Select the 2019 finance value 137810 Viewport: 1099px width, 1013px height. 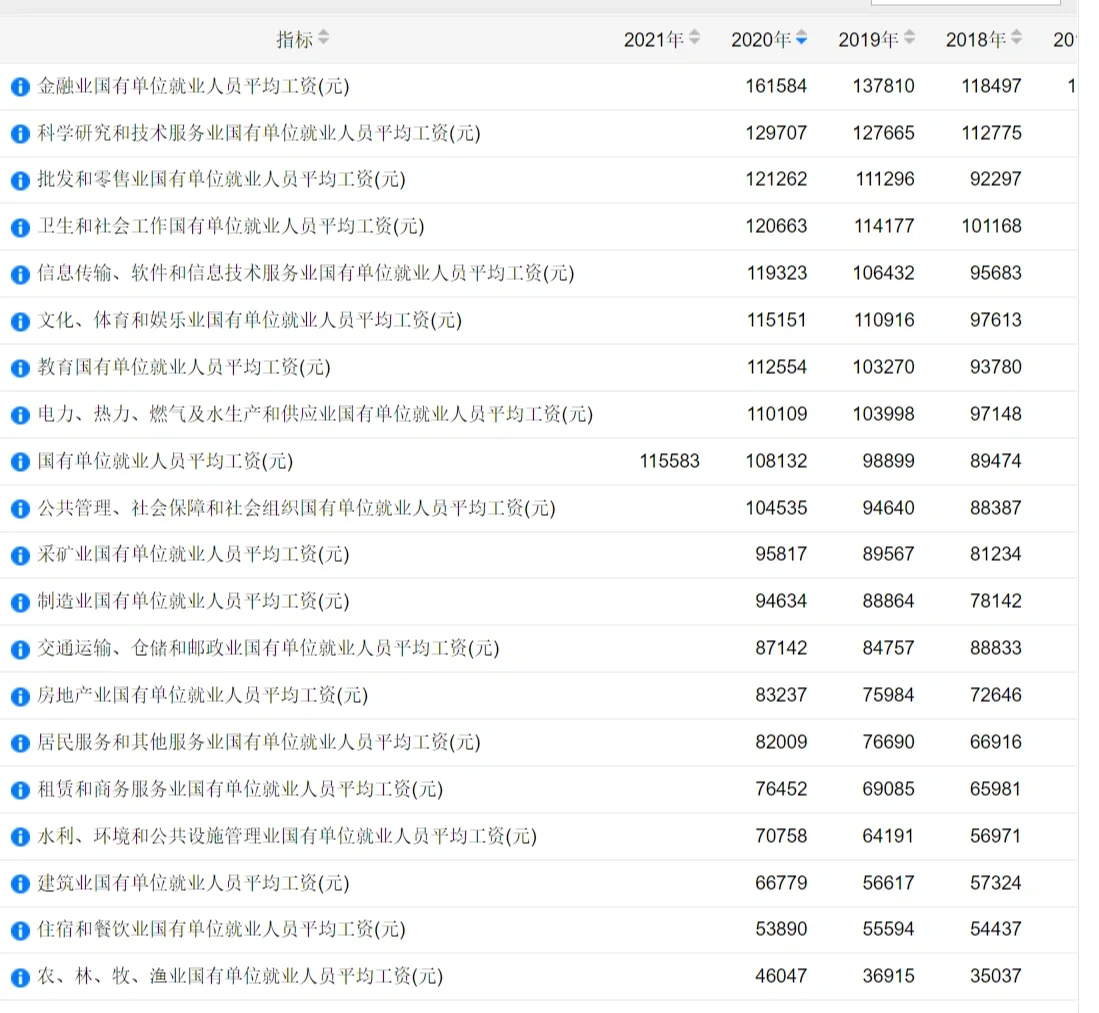(x=883, y=86)
